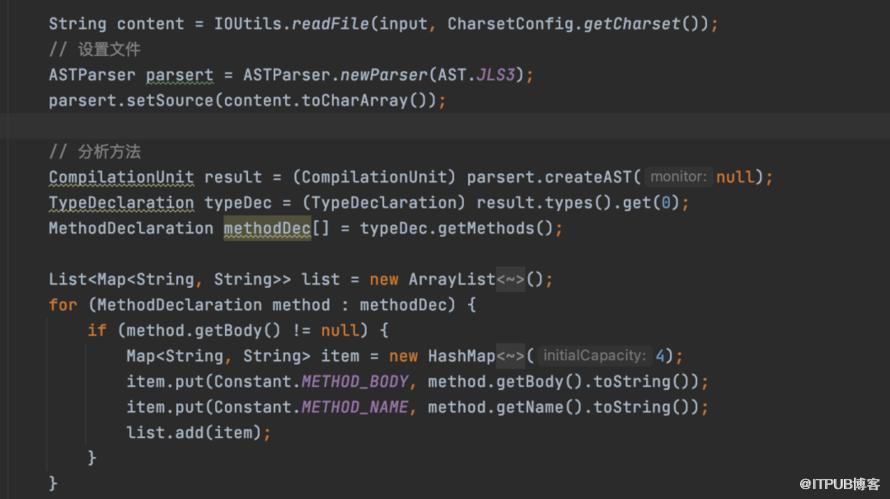The height and width of the screenshot is (499, 890).
Task: Click the 'readFile' method call
Action: (x=330, y=24)
